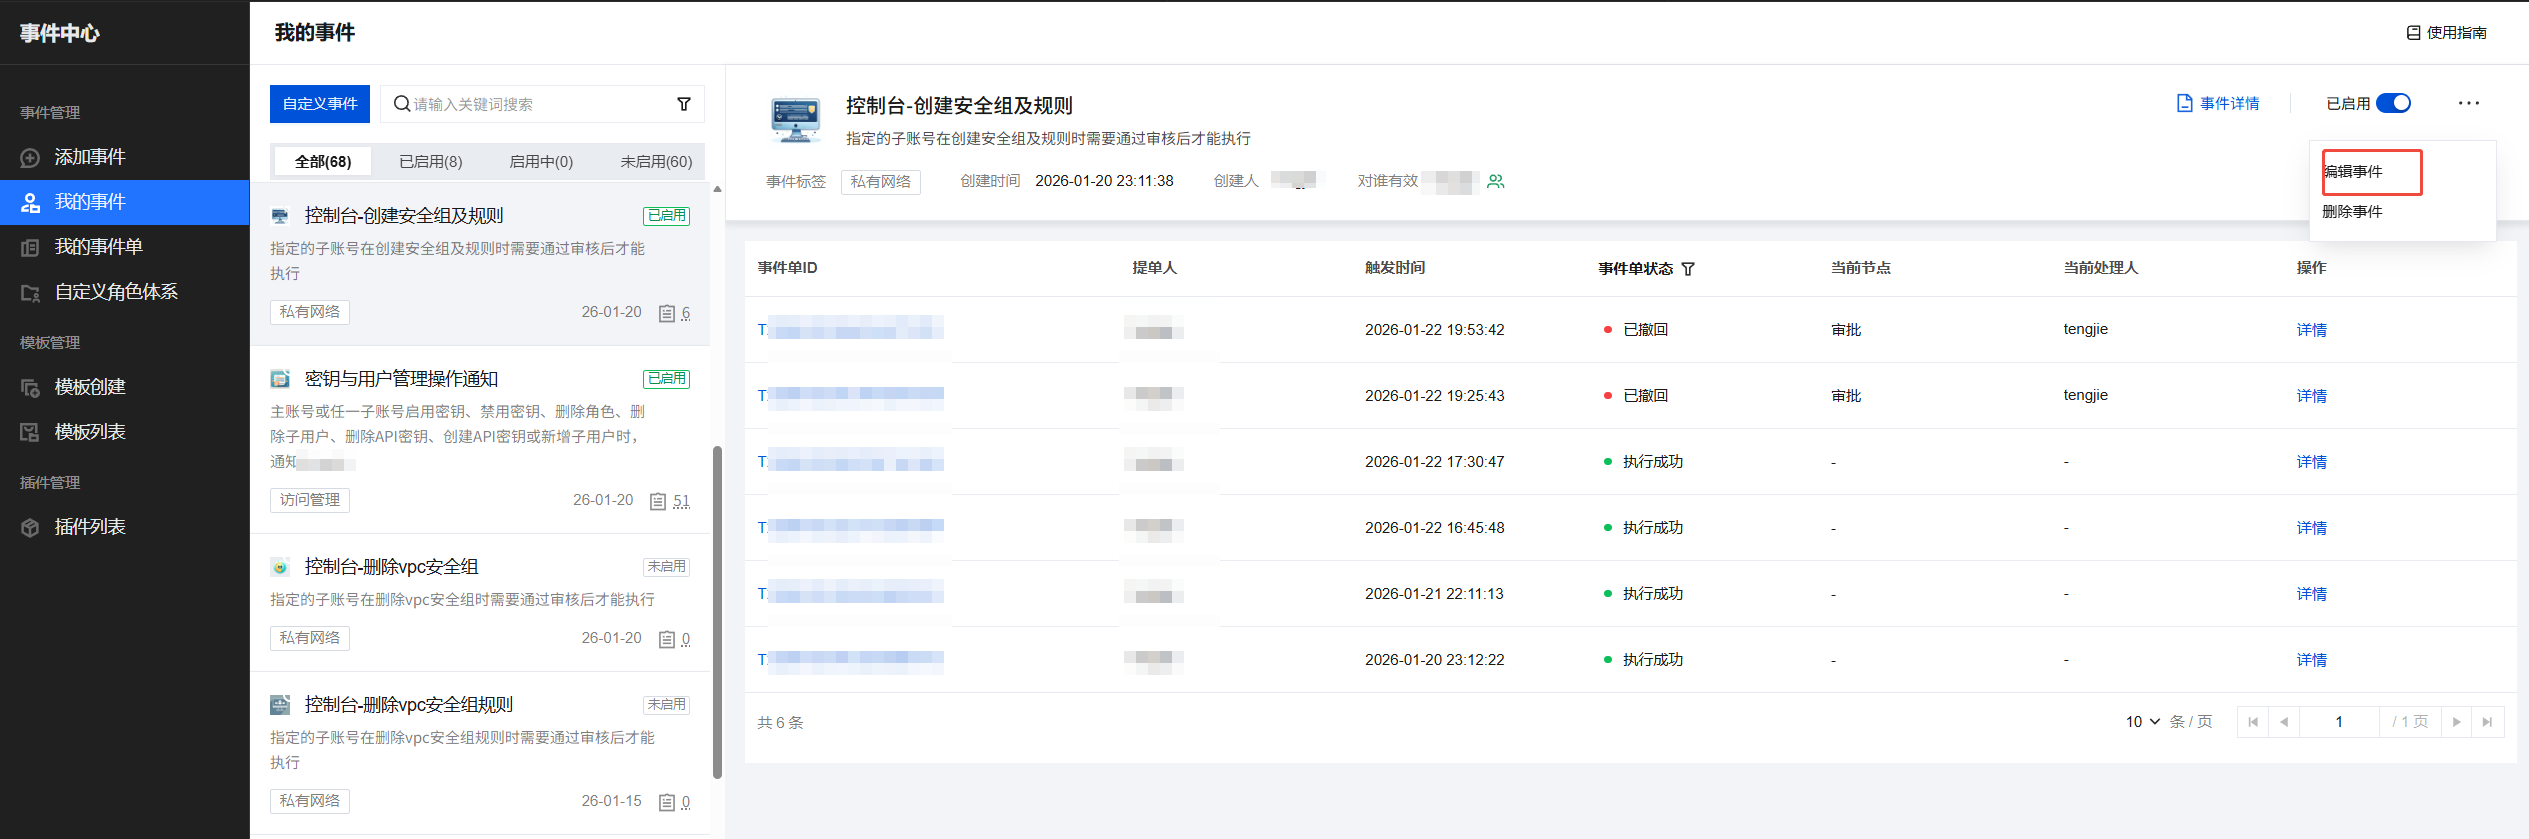The height and width of the screenshot is (839, 2529).
Task: Open the three-dots more options menu
Action: point(2468,103)
